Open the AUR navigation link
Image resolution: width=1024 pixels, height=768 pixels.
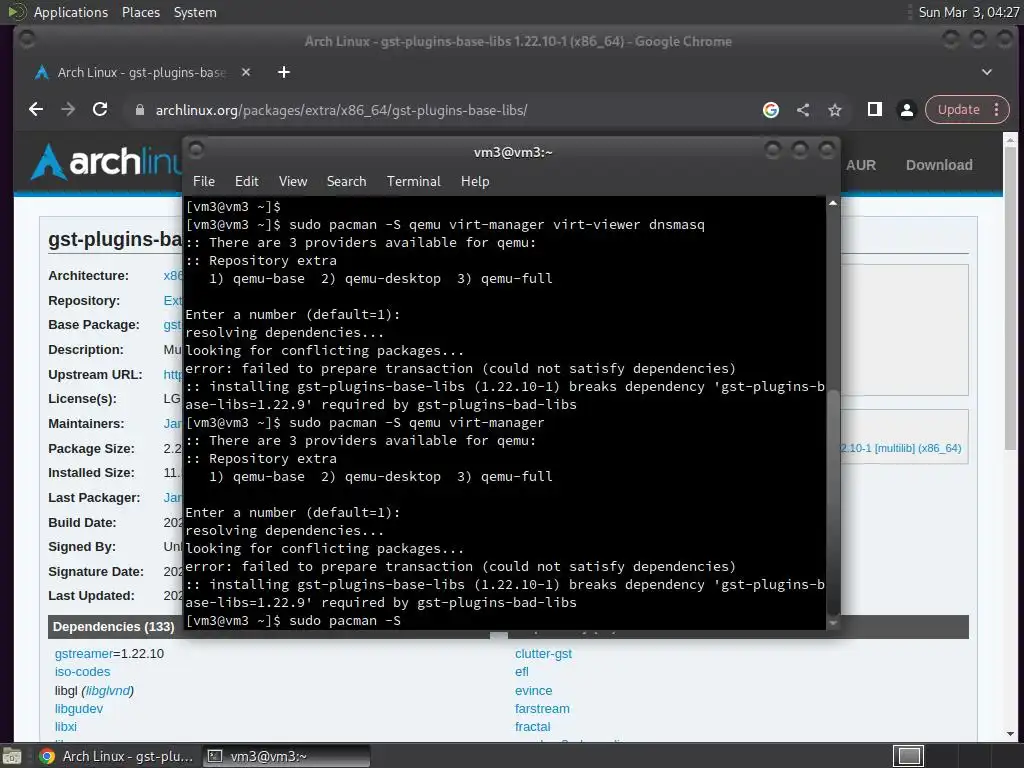point(861,165)
